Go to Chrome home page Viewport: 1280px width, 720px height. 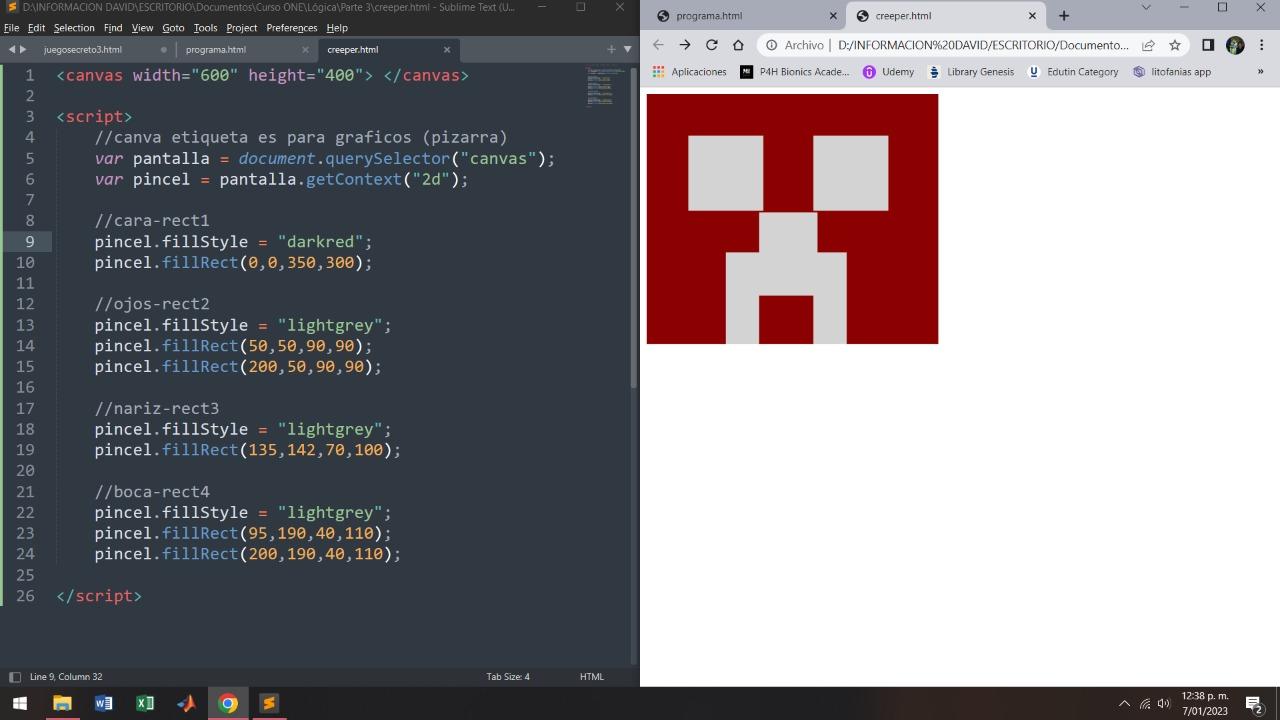click(738, 45)
